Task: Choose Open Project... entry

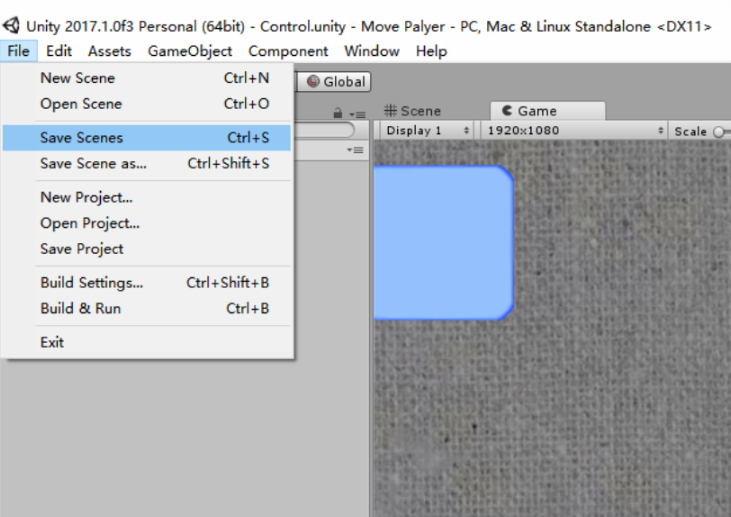Action: pyautogui.click(x=147, y=223)
